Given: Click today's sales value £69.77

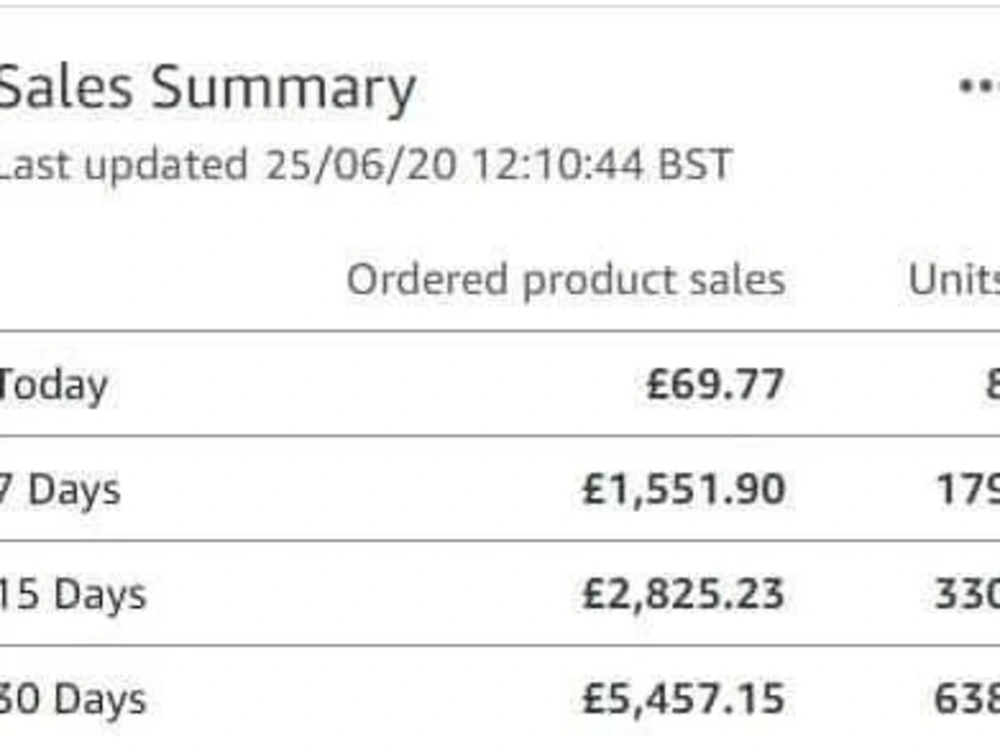Looking at the screenshot, I should pos(715,384).
